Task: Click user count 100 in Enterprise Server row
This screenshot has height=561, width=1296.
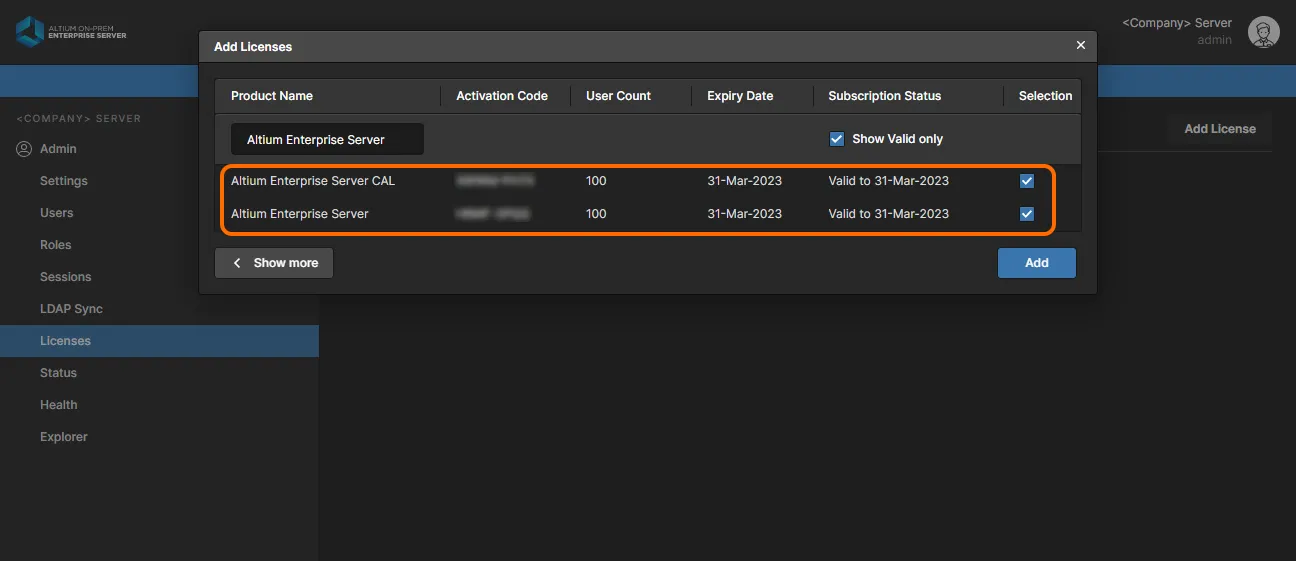Action: (x=596, y=214)
